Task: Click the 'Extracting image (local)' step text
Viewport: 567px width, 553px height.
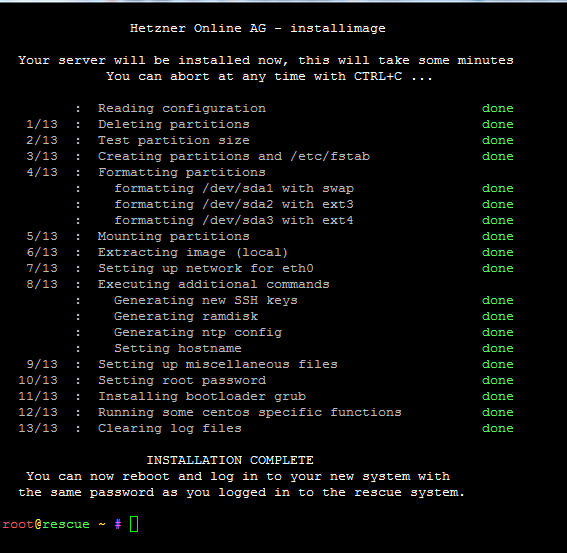Action: (x=193, y=252)
